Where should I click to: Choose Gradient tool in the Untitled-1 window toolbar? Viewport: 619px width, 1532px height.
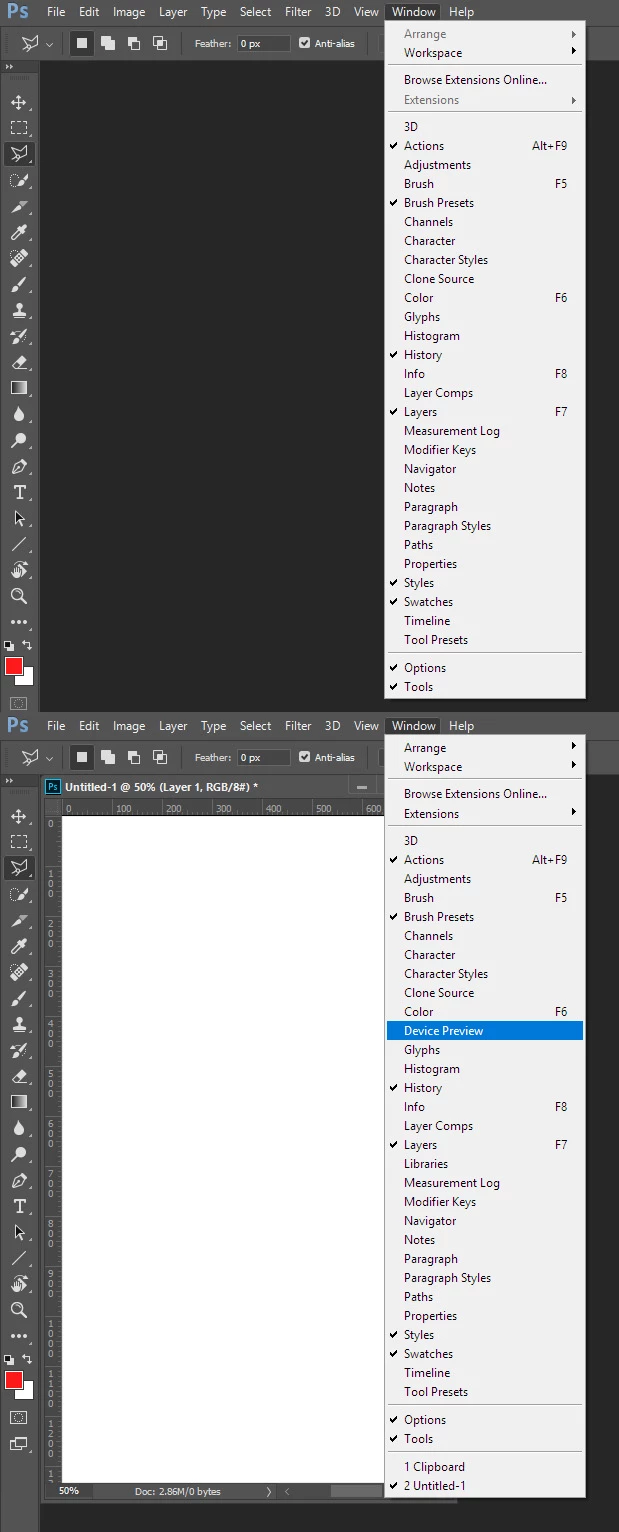coord(19,1102)
